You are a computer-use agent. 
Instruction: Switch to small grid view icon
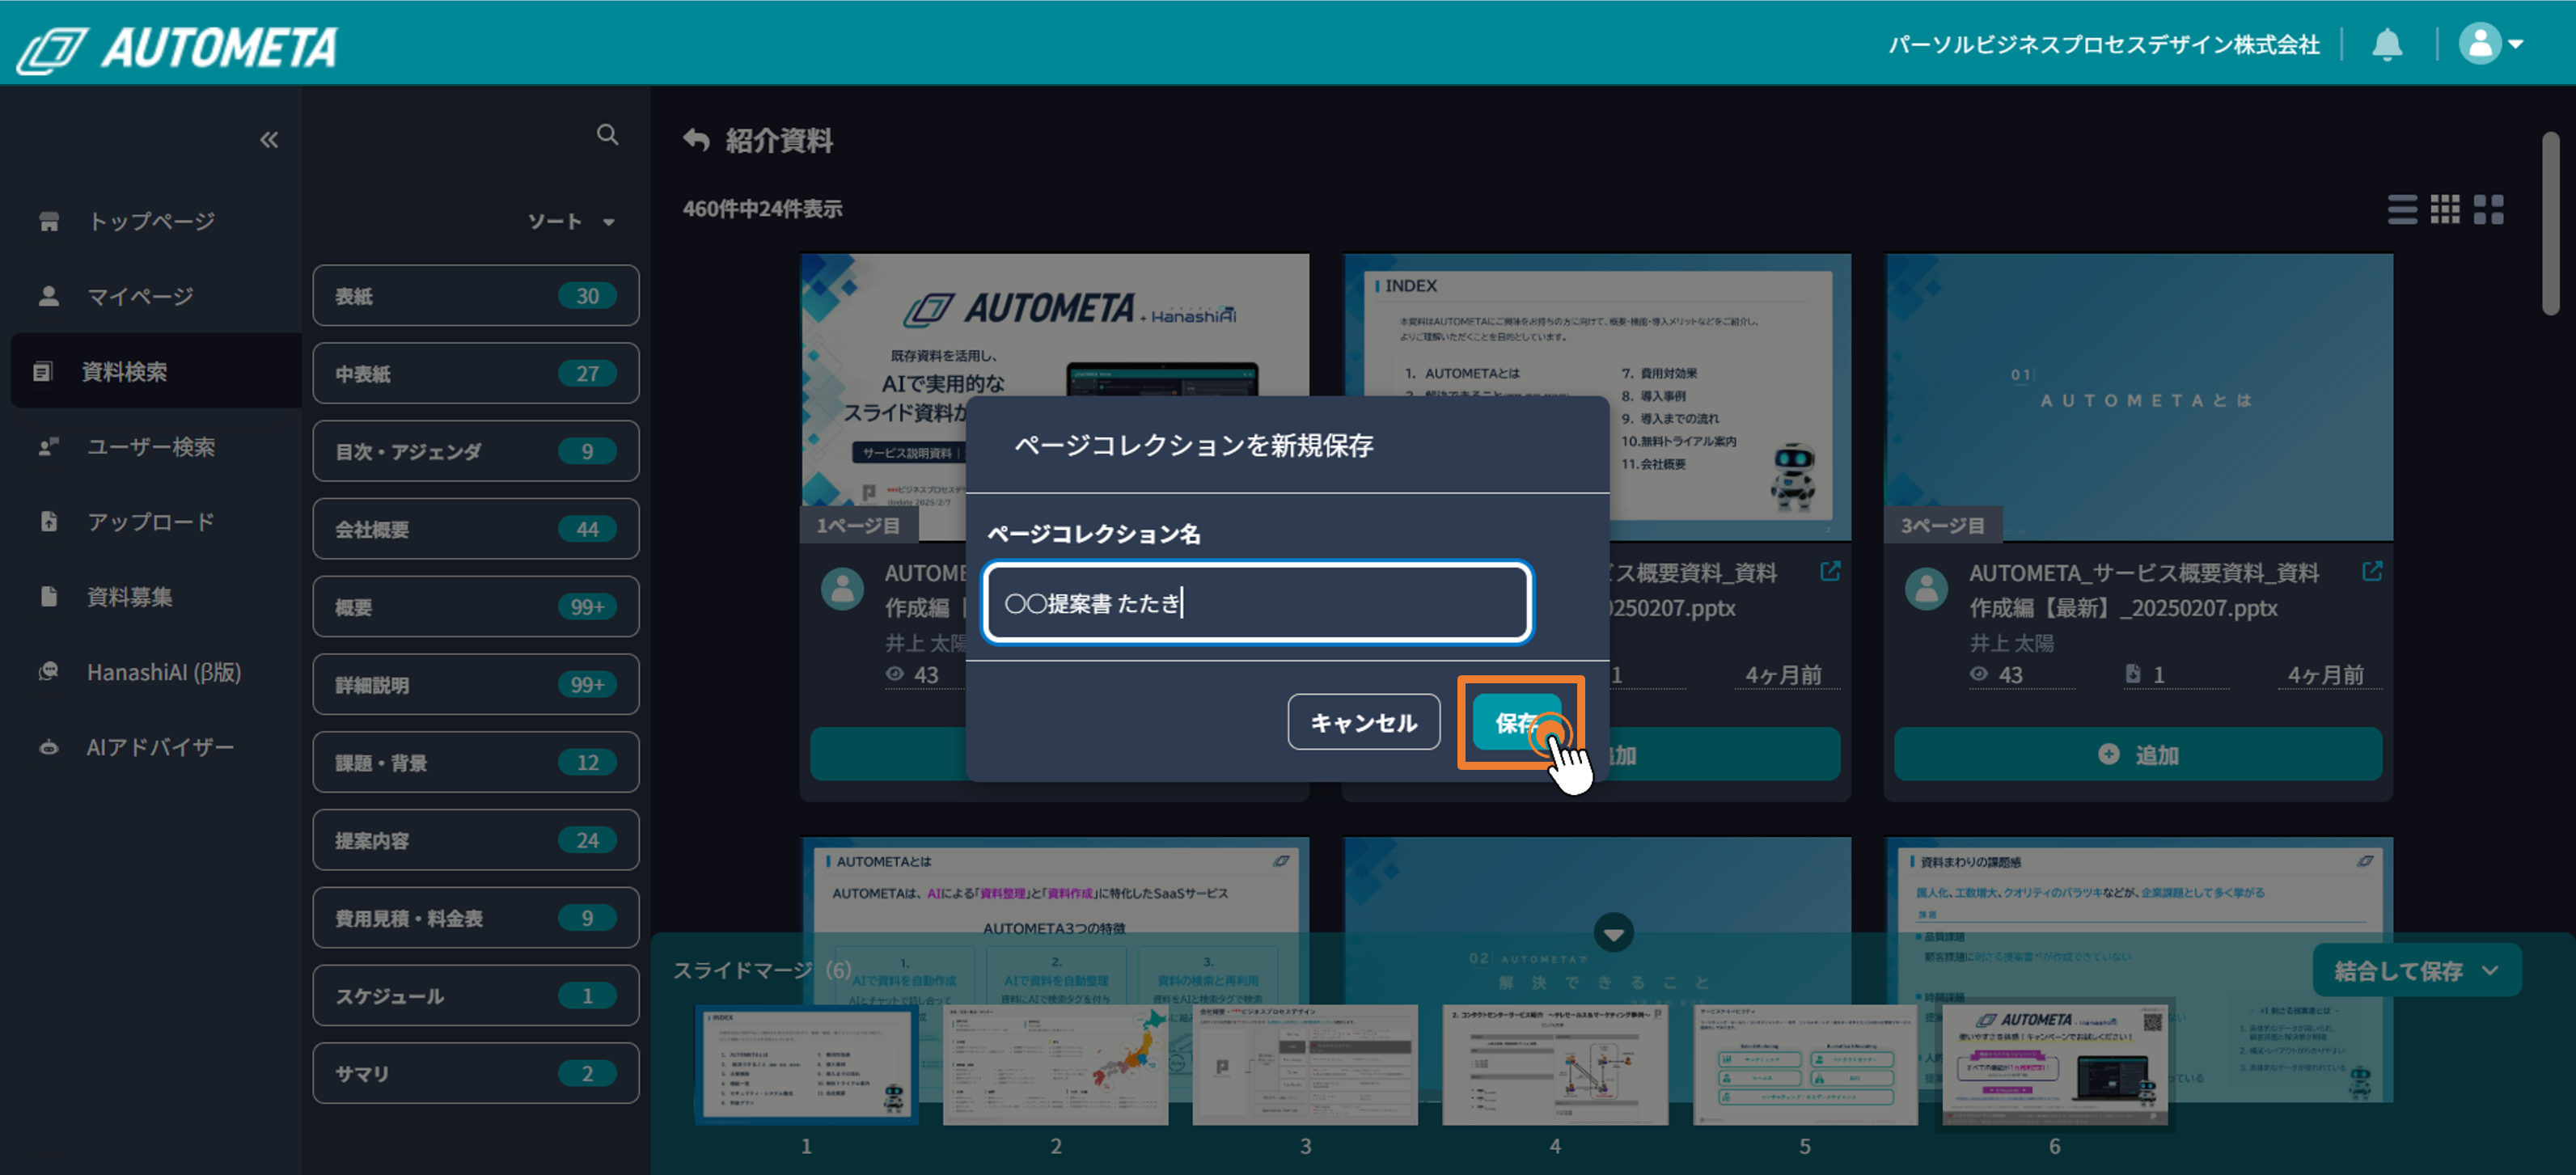(2445, 209)
